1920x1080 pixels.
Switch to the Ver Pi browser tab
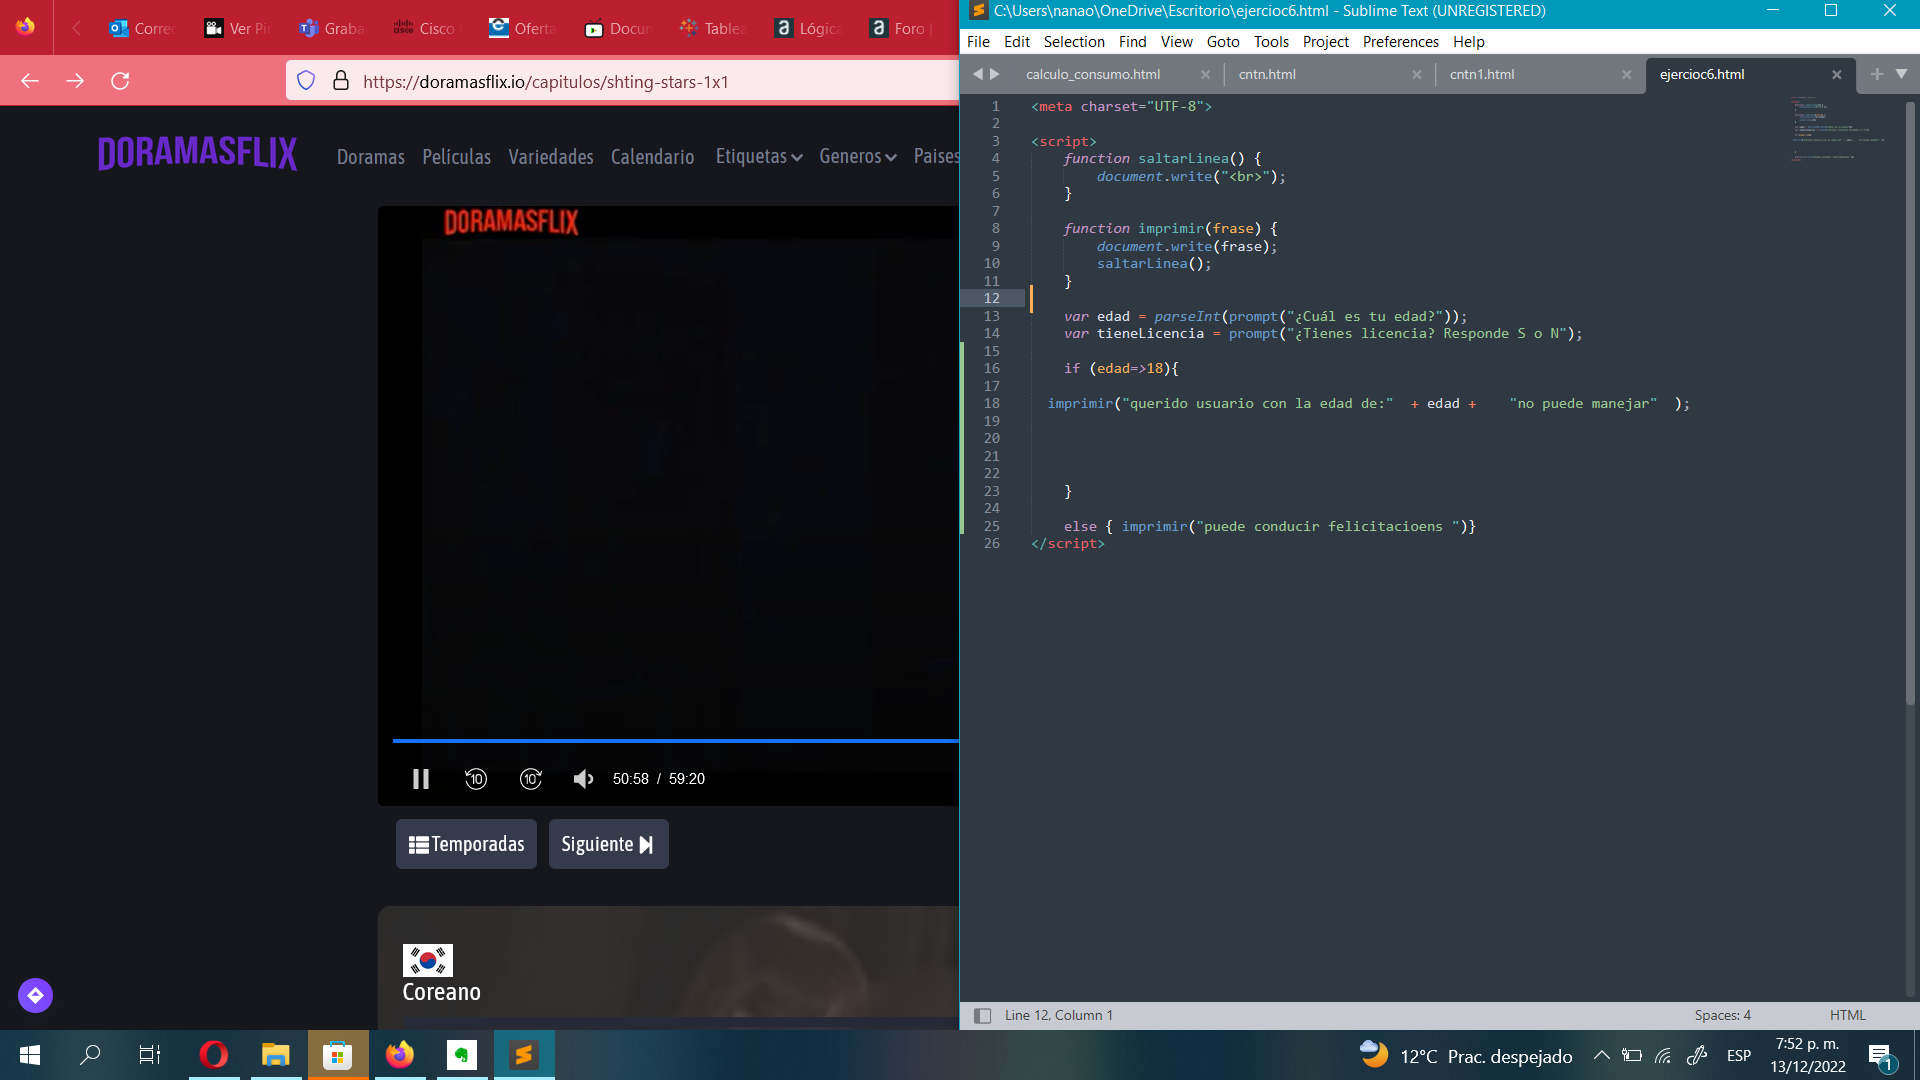click(x=237, y=28)
